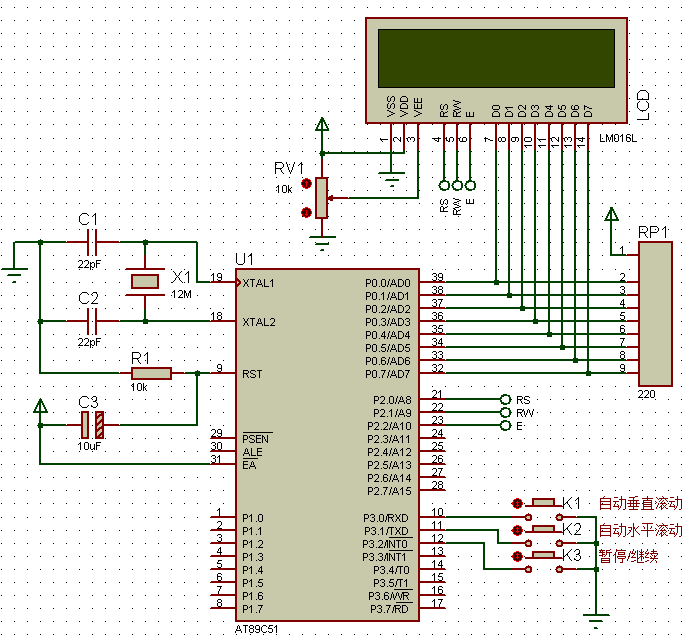Click the 10k value beside RV1
This screenshot has height=638, width=685.
(284, 189)
